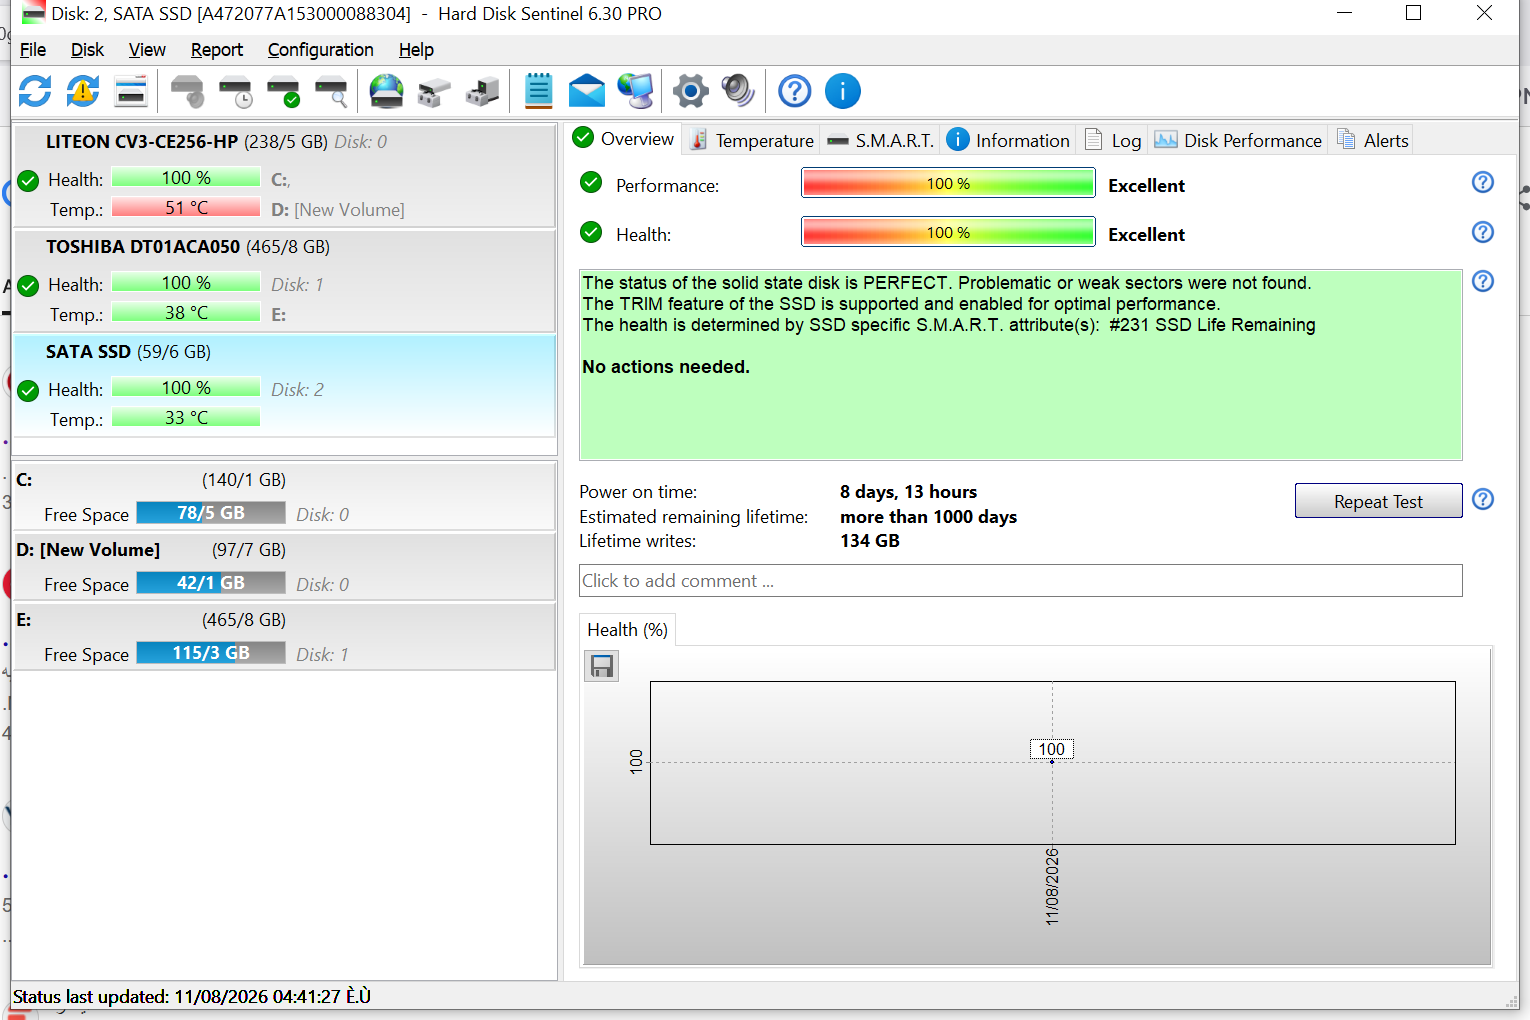This screenshot has height=1020, width=1530.
Task: Click the disk with magnifier surface test icon
Action: (331, 91)
